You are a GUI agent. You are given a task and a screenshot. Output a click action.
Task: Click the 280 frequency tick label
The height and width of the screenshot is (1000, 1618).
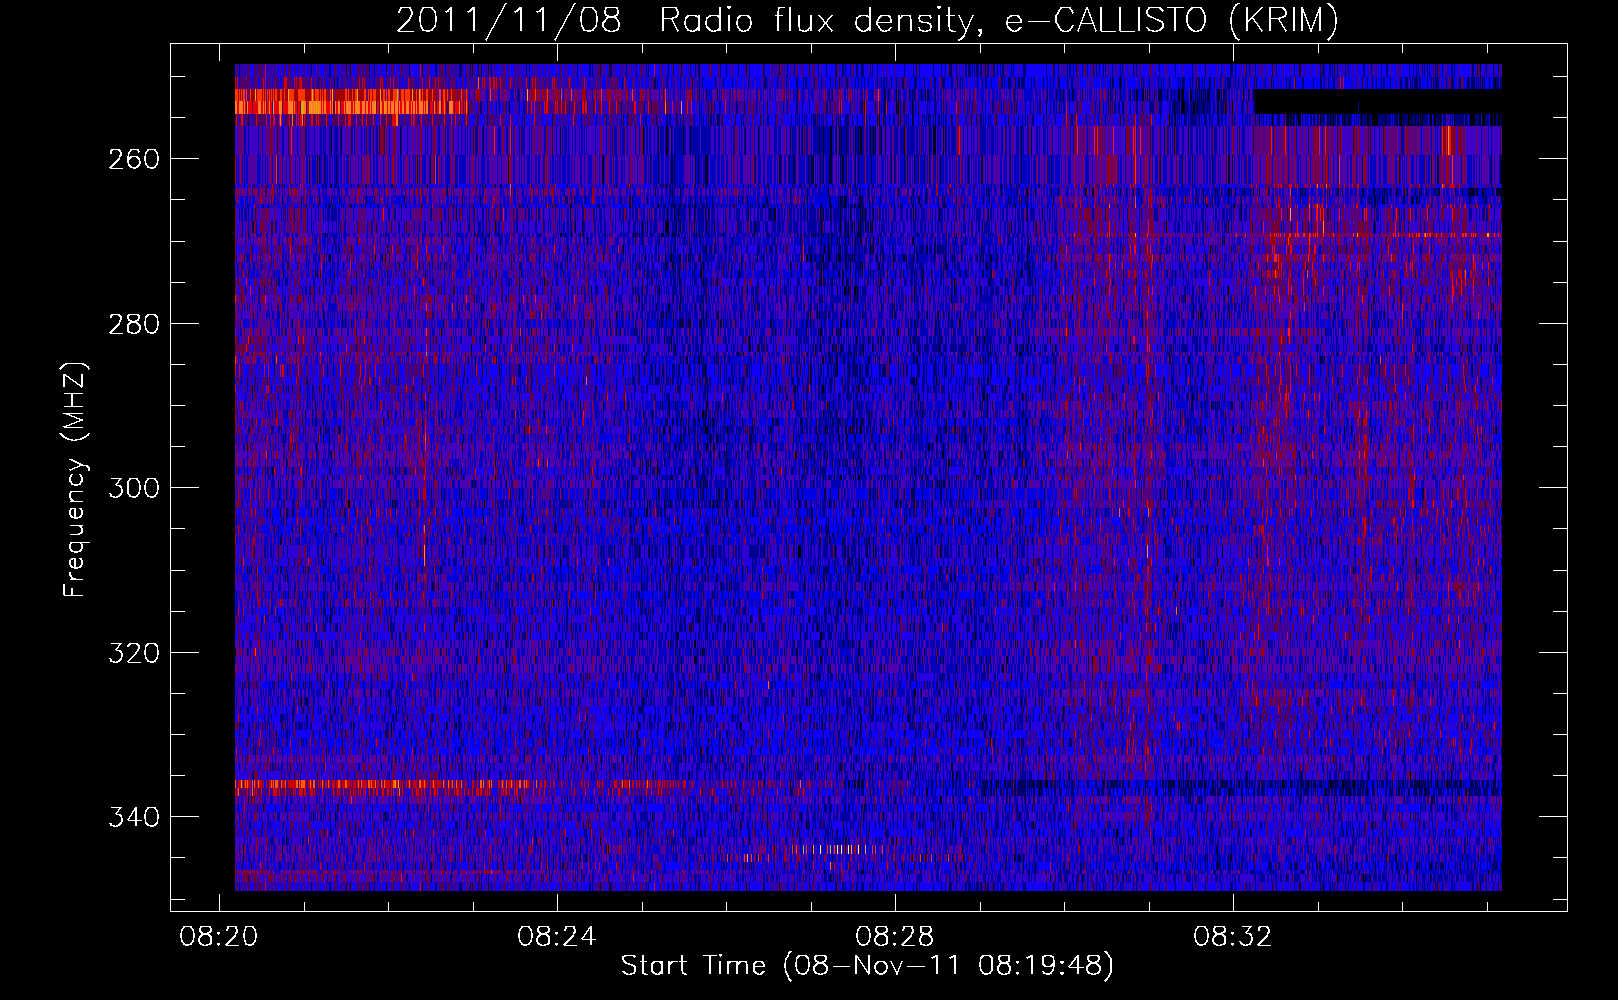coord(134,324)
